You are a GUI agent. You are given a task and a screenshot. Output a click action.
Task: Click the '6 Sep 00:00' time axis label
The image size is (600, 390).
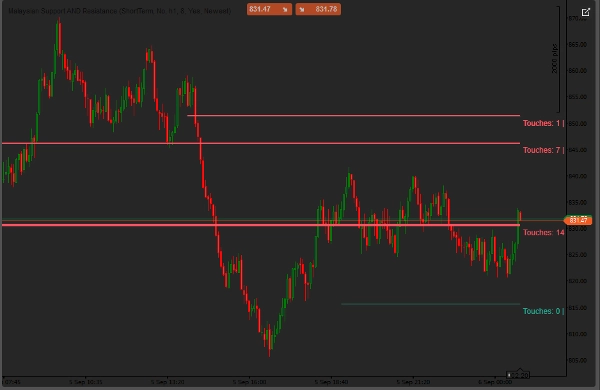[x=495, y=382]
